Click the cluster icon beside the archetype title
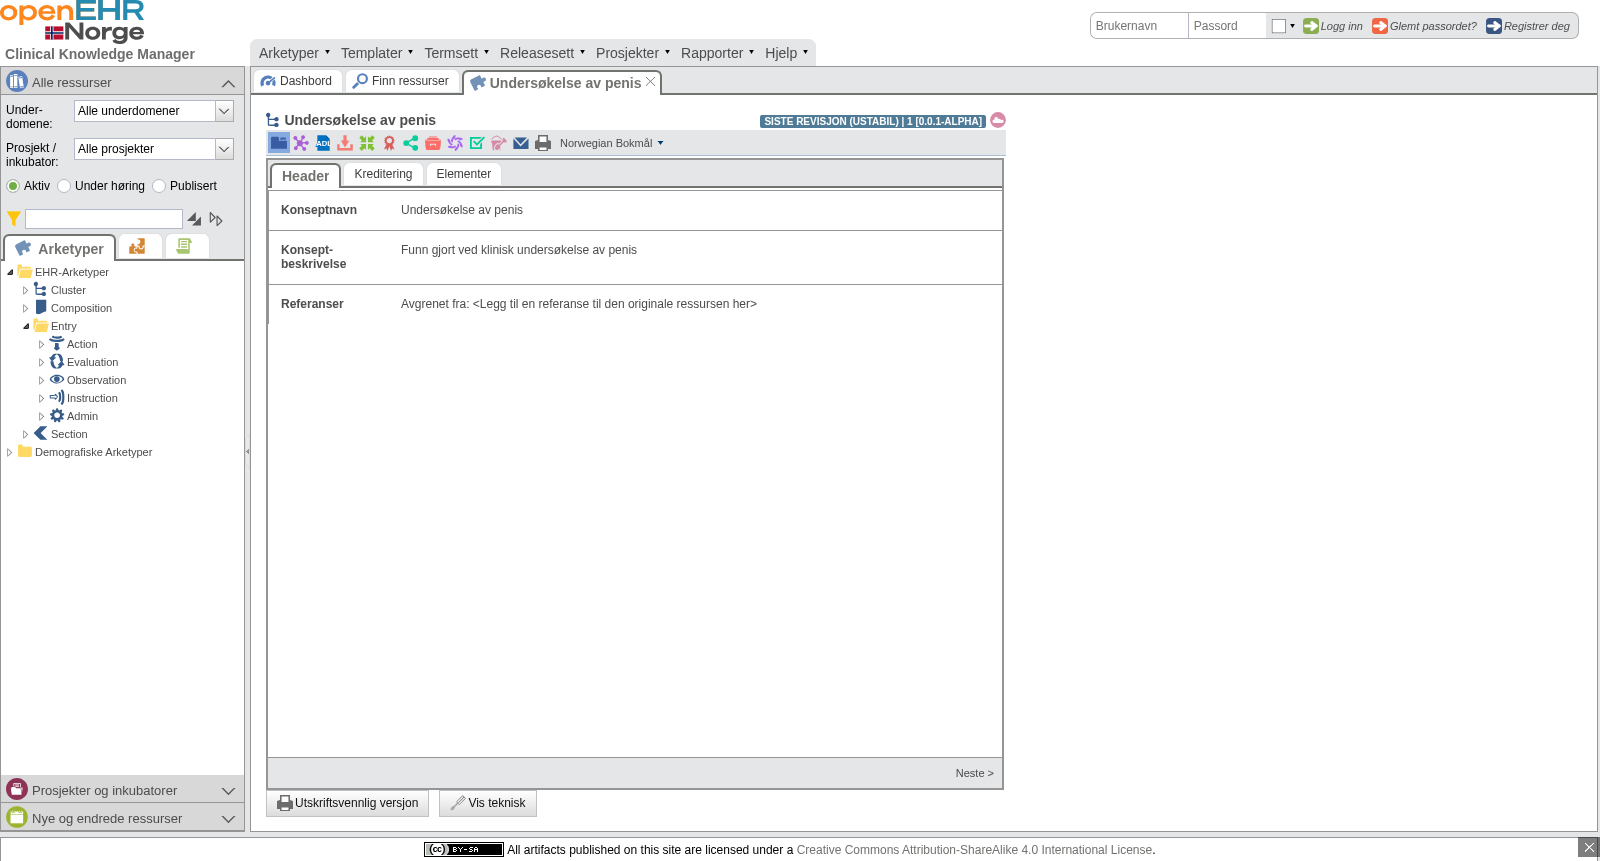The height and width of the screenshot is (861, 1600). pos(273,120)
